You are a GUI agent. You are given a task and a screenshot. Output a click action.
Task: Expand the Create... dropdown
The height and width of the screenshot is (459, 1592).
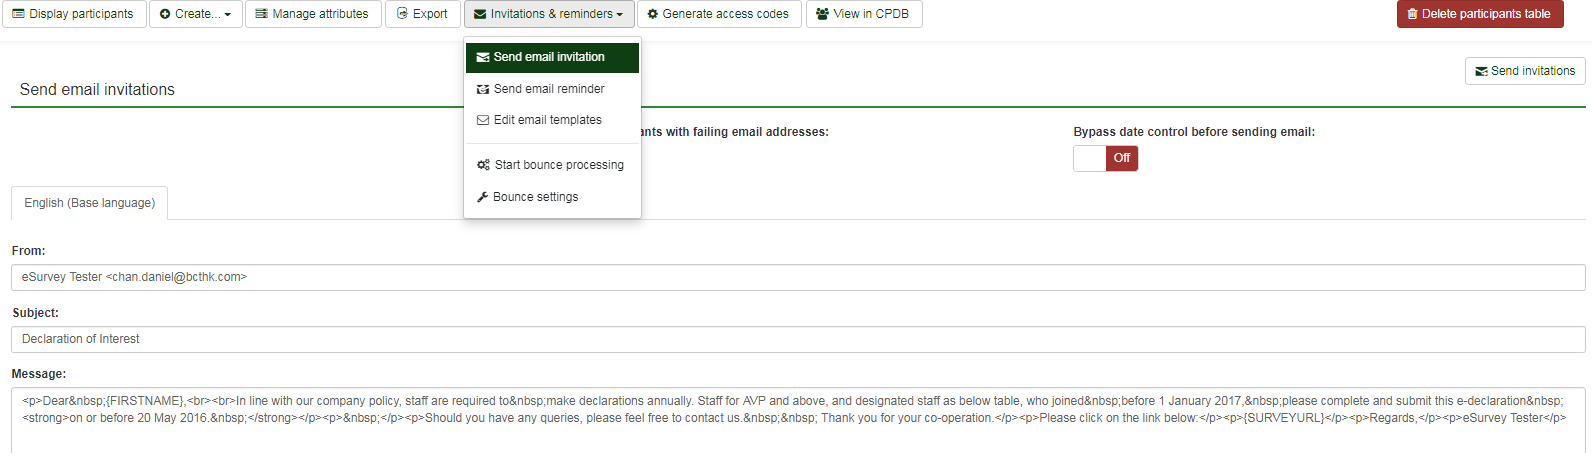tap(196, 14)
